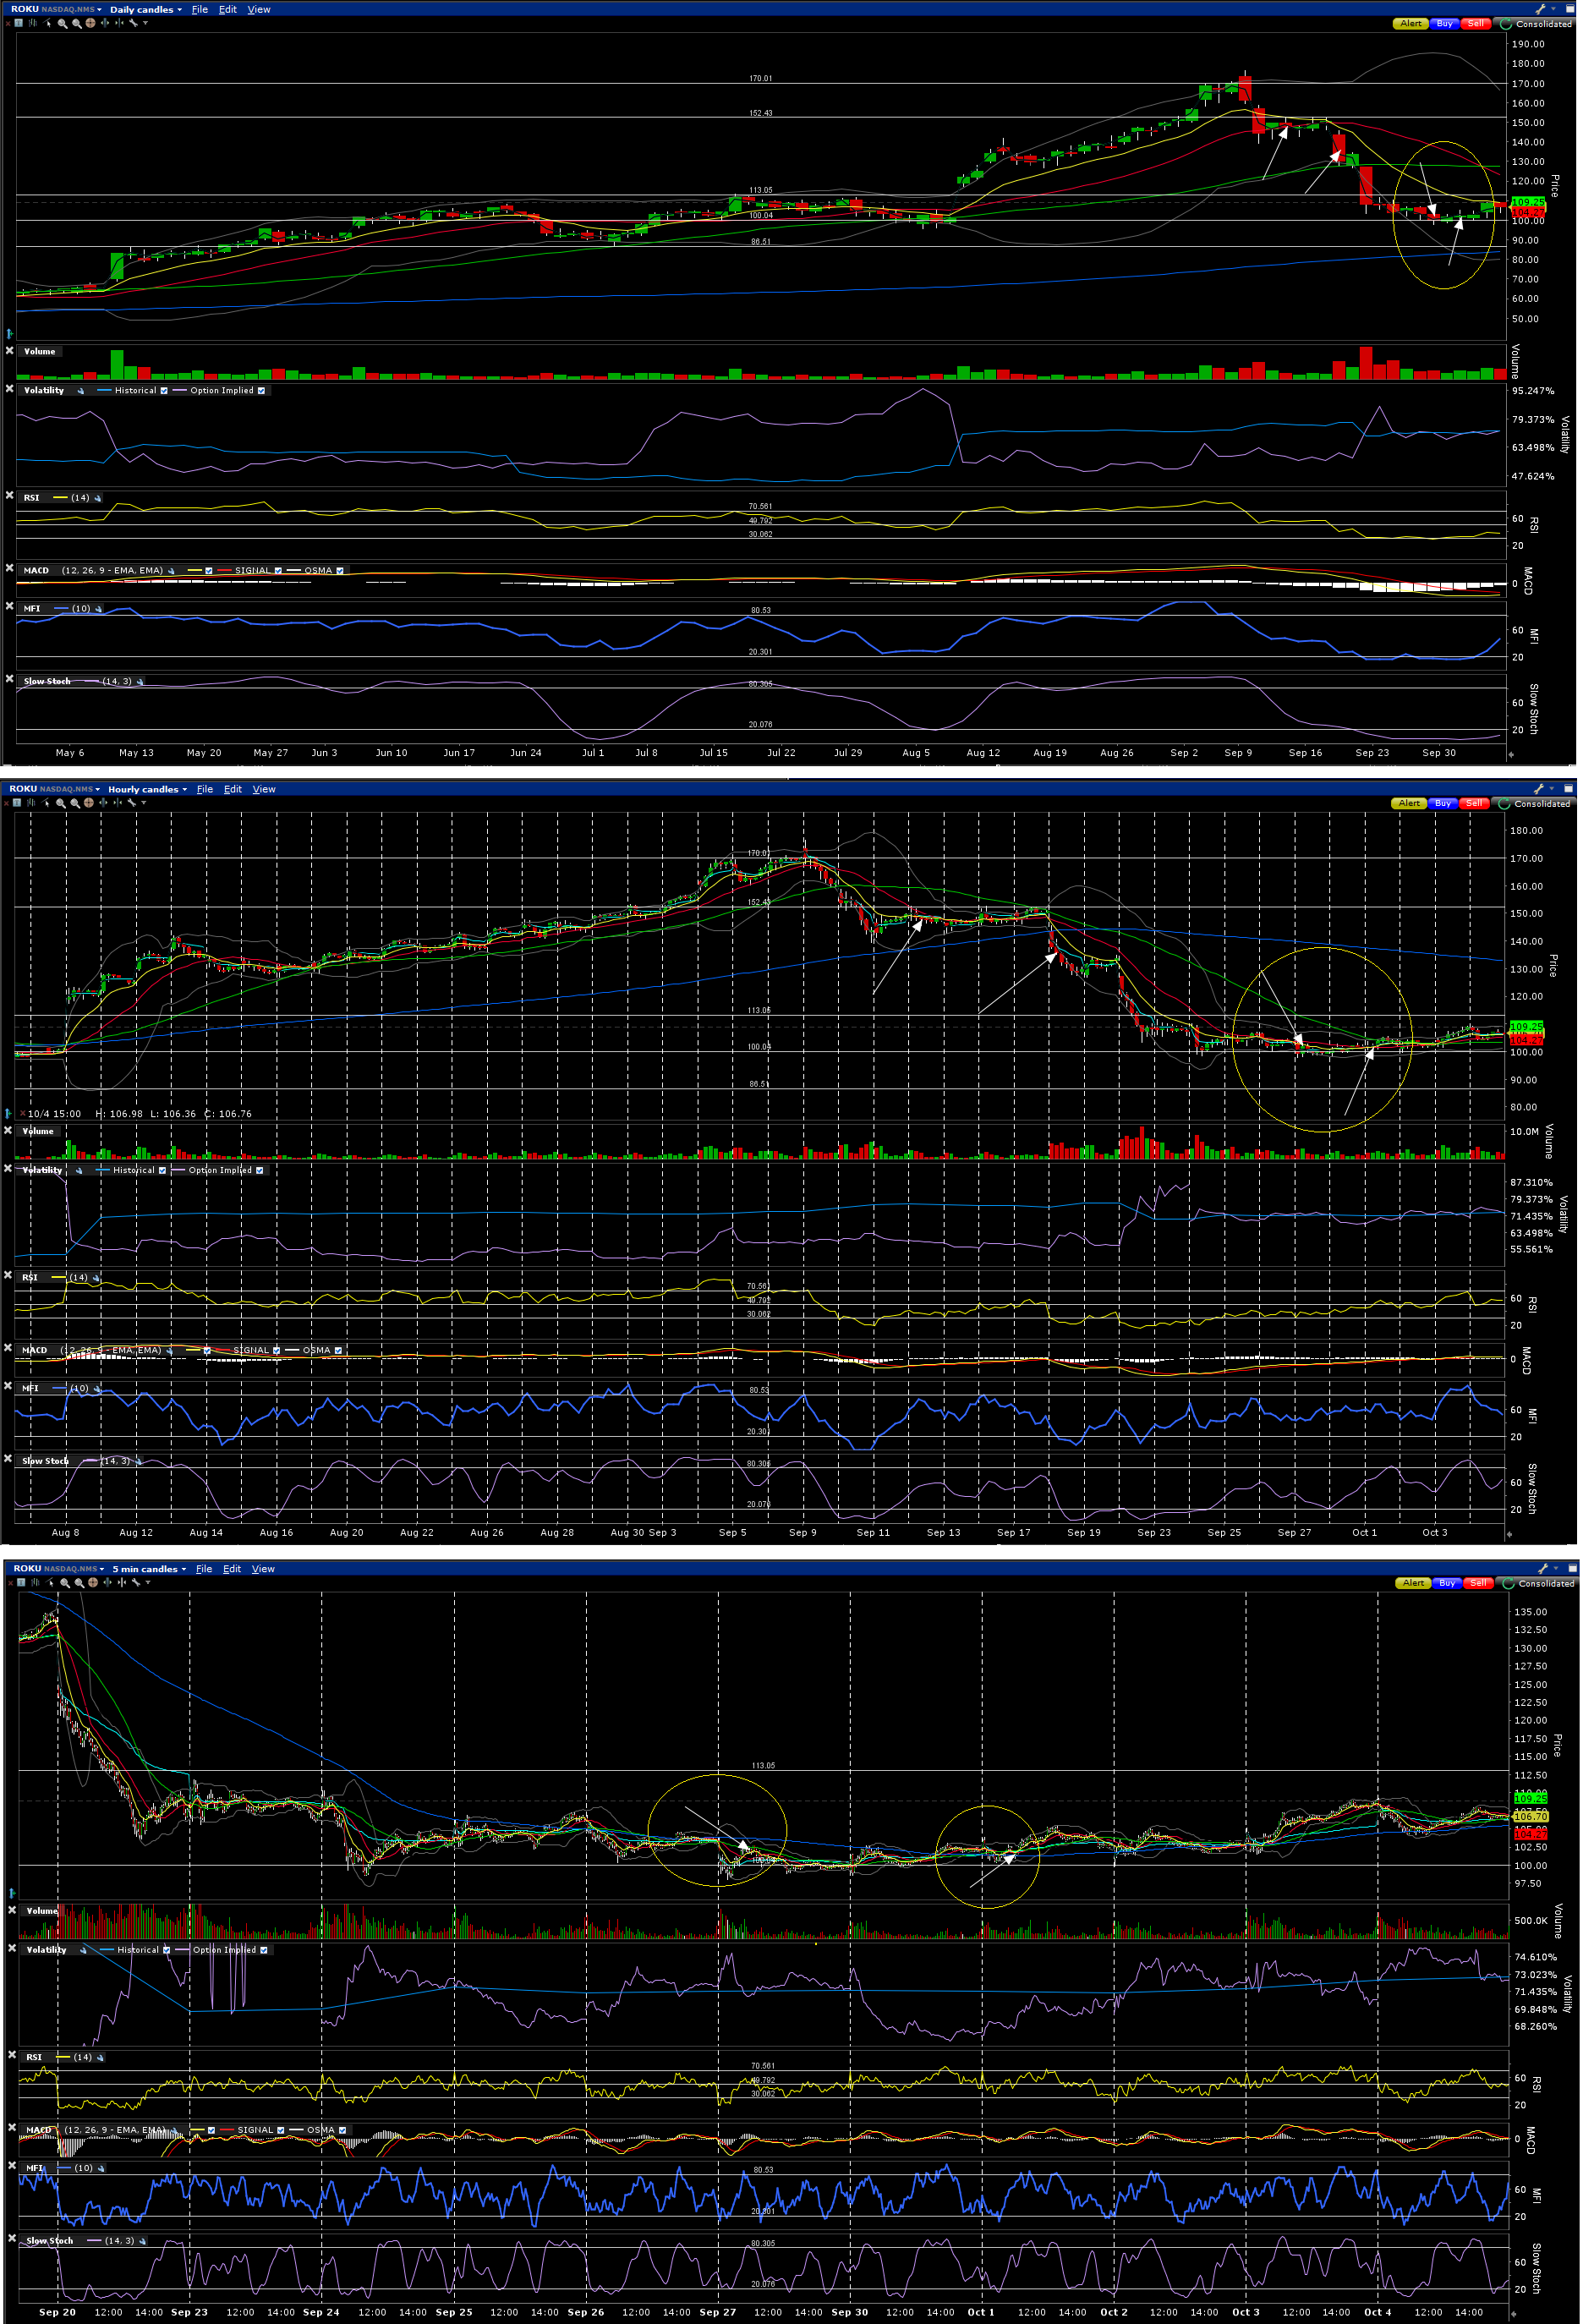The height and width of the screenshot is (2324, 1583).
Task: Click the wrench configure icon in Daily chart toolbar
Action: 132,23
